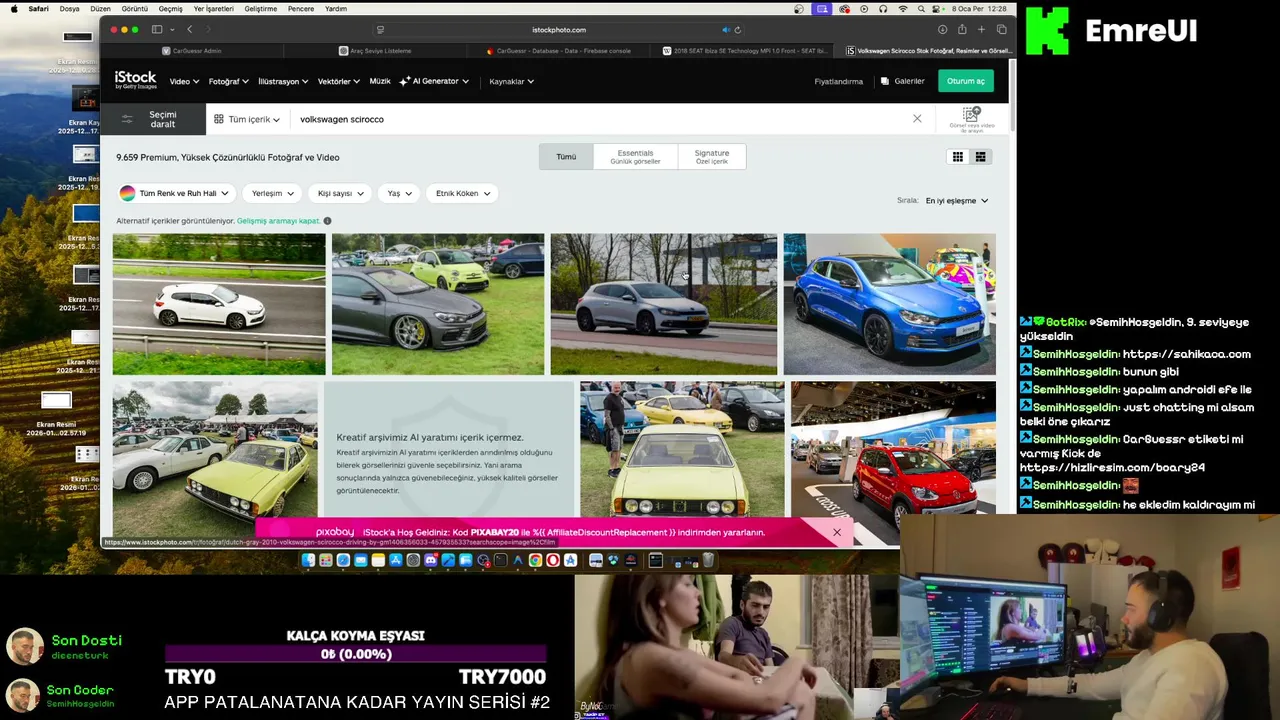The height and width of the screenshot is (720, 1280).
Task: Expand the İllüstrasyon menu dropdown
Action: (283, 81)
